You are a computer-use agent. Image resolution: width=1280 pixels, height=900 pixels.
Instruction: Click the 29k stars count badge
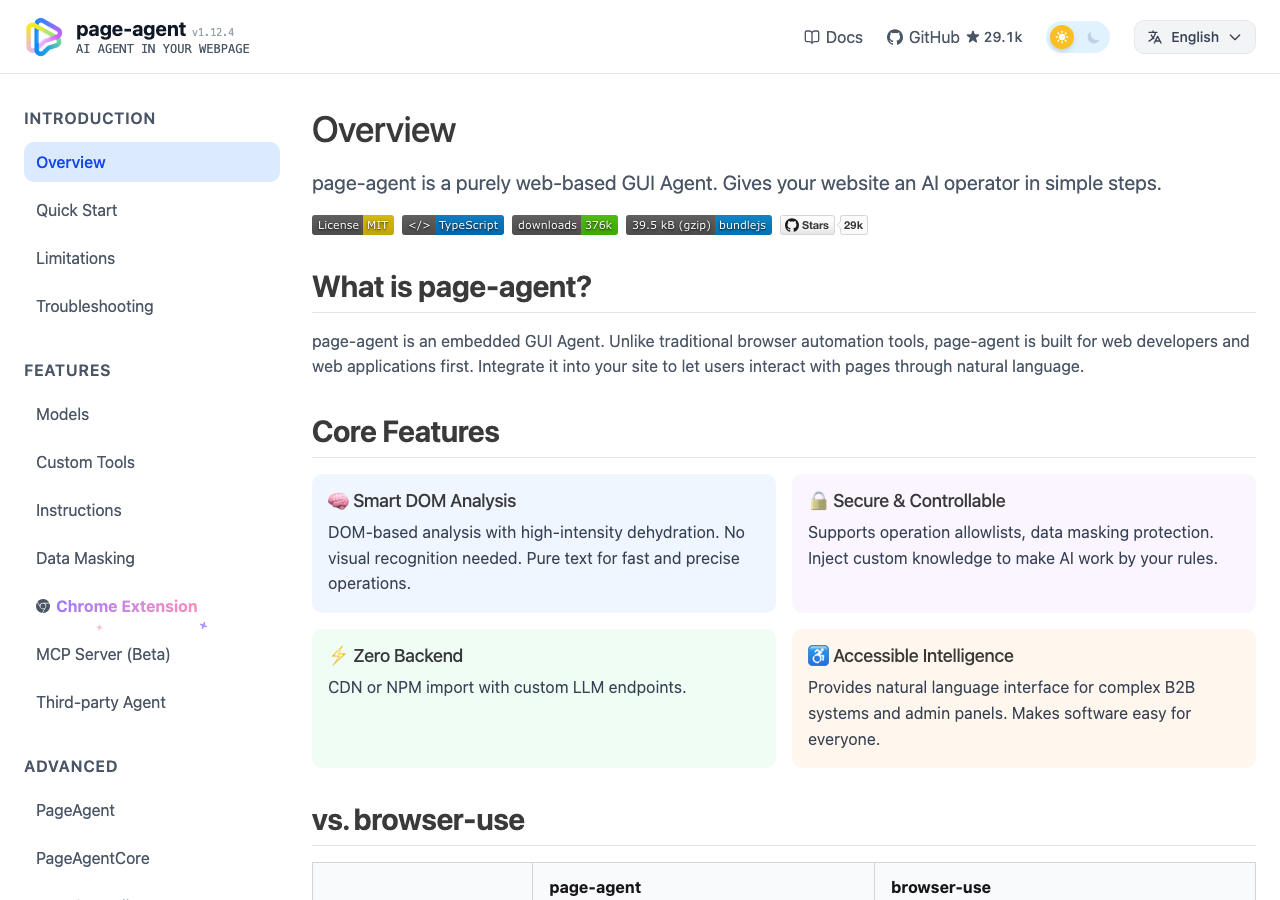pyautogui.click(x=853, y=225)
